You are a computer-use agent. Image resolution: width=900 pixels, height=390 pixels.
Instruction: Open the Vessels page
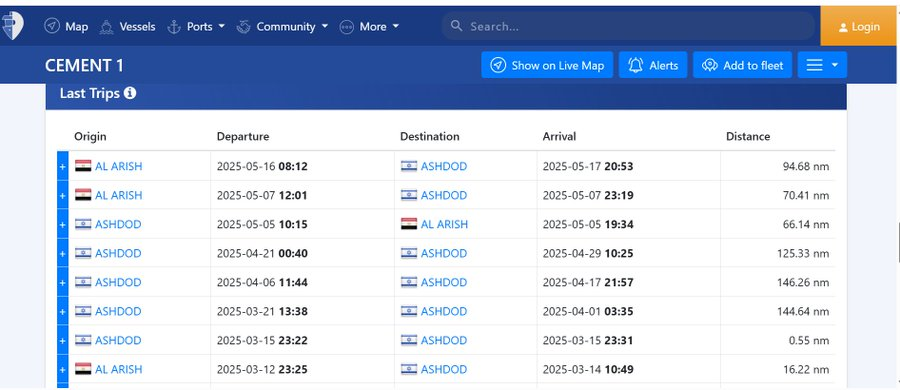click(127, 26)
